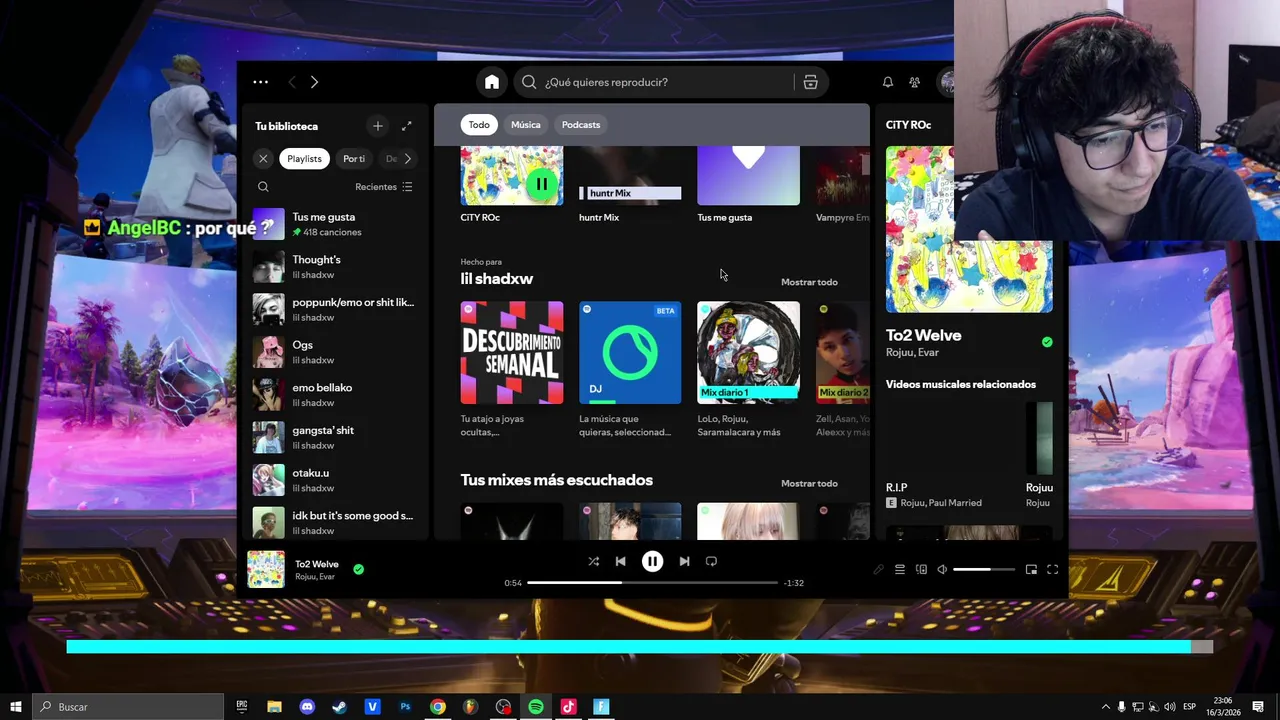Show hidden system tray icons
1280x720 pixels.
[1105, 706]
